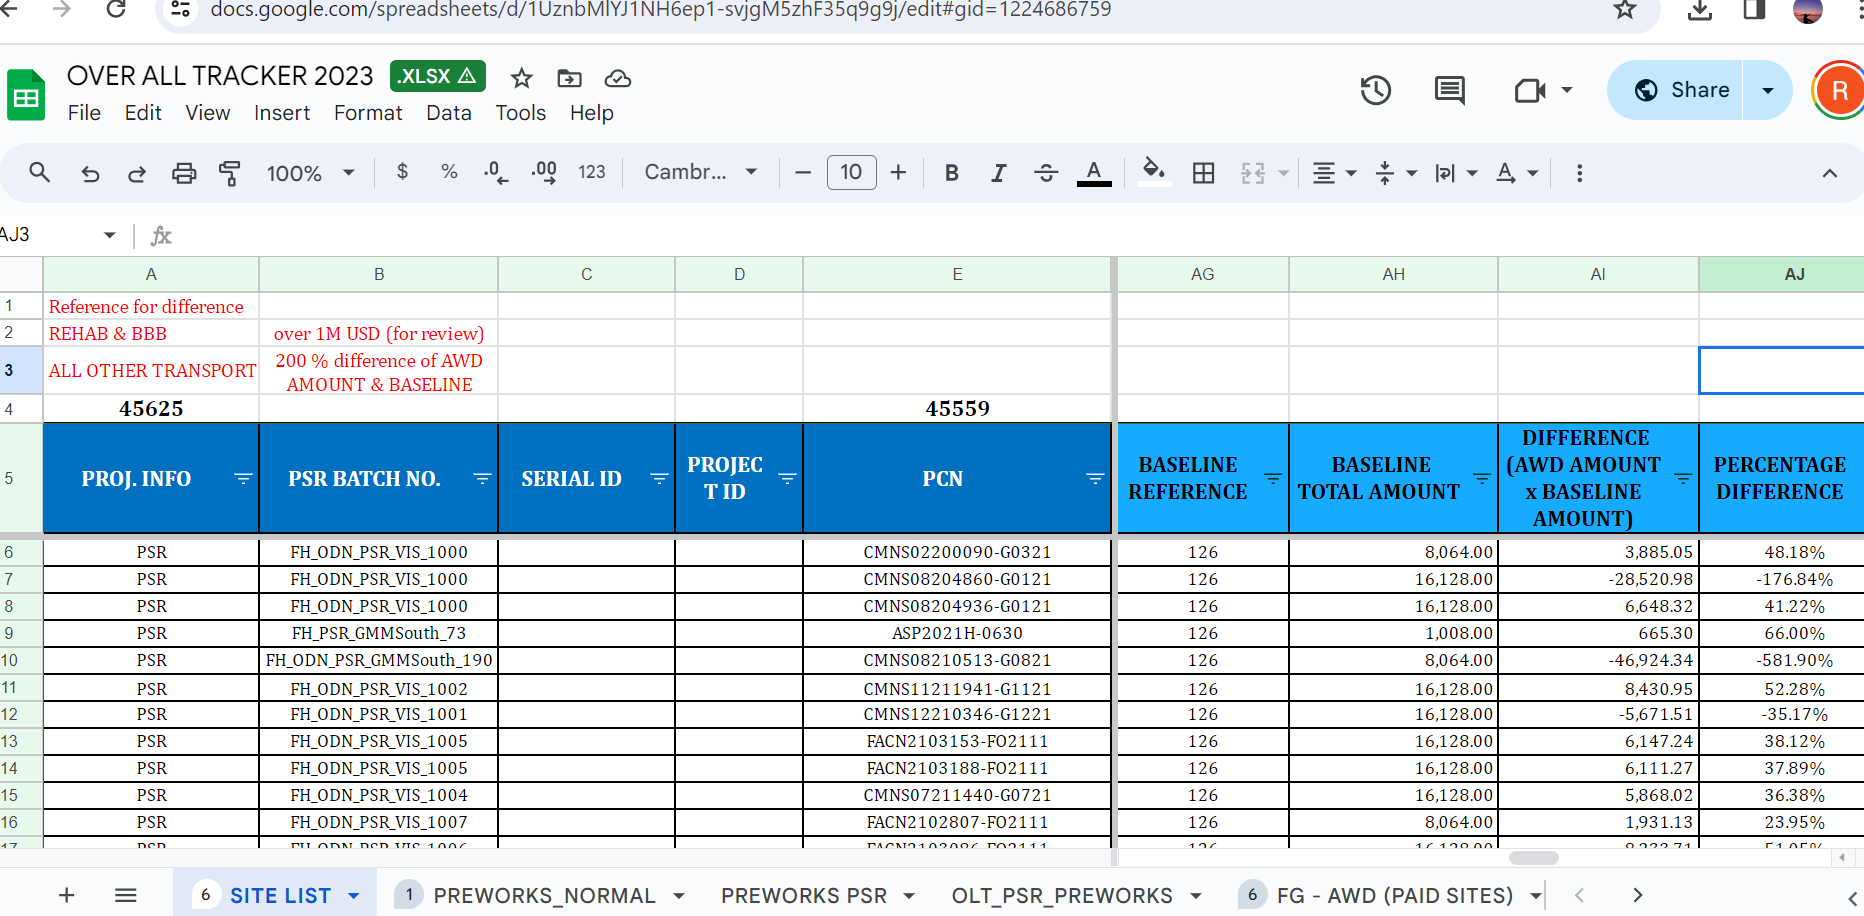Screen dimensions: 1864x916
Task: Decrease font size with minus button
Action: pos(802,172)
